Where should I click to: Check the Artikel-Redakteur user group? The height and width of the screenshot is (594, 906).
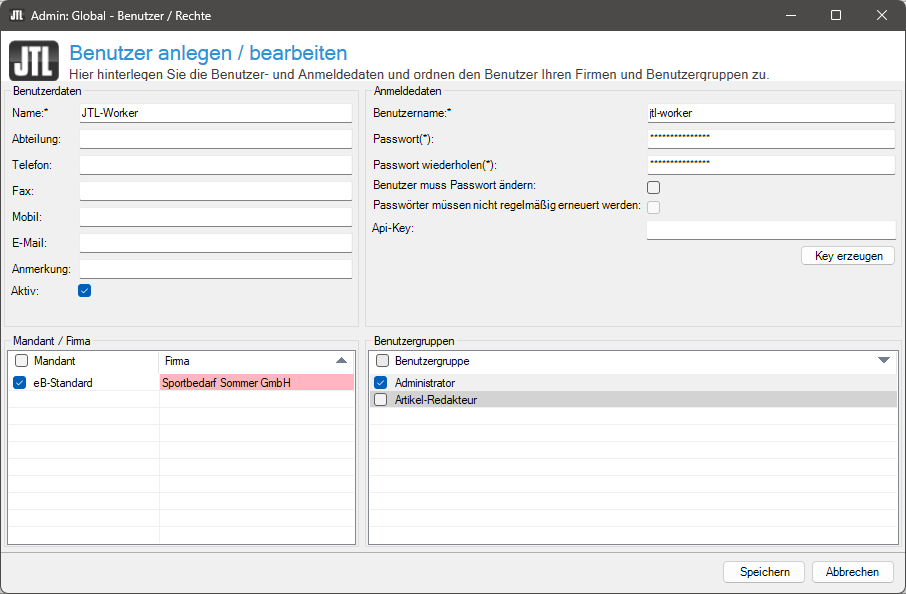tap(380, 400)
